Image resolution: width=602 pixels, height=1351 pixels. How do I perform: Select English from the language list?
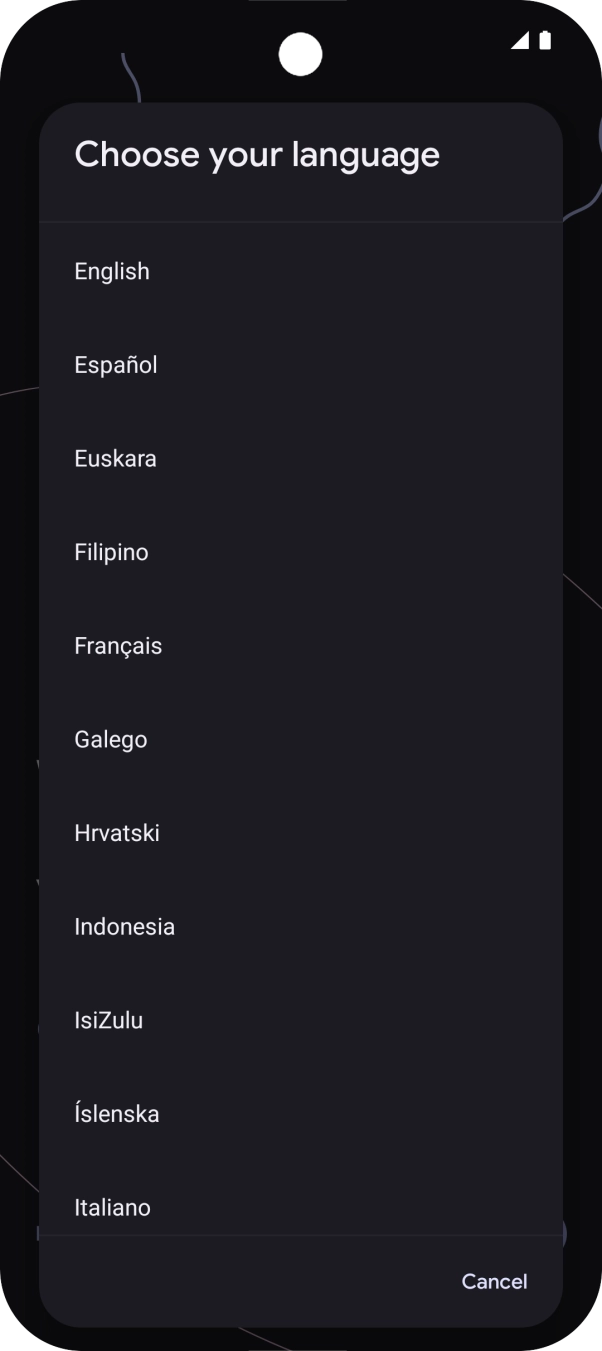(112, 271)
